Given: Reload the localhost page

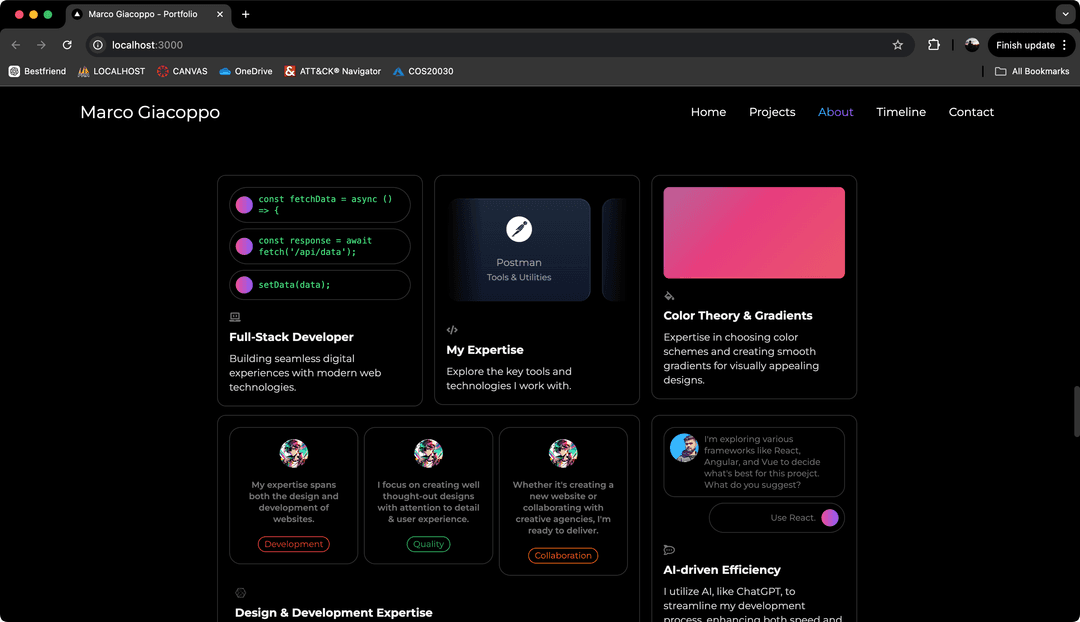Looking at the screenshot, I should pyautogui.click(x=67, y=45).
